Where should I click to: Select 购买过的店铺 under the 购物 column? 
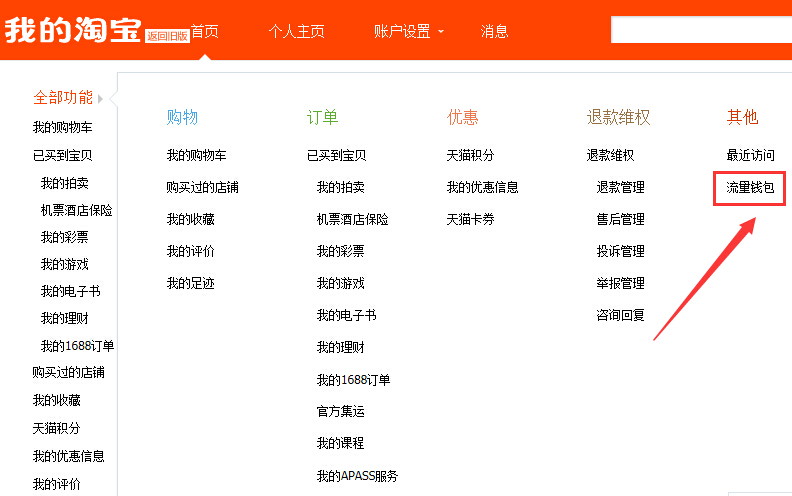click(x=203, y=187)
